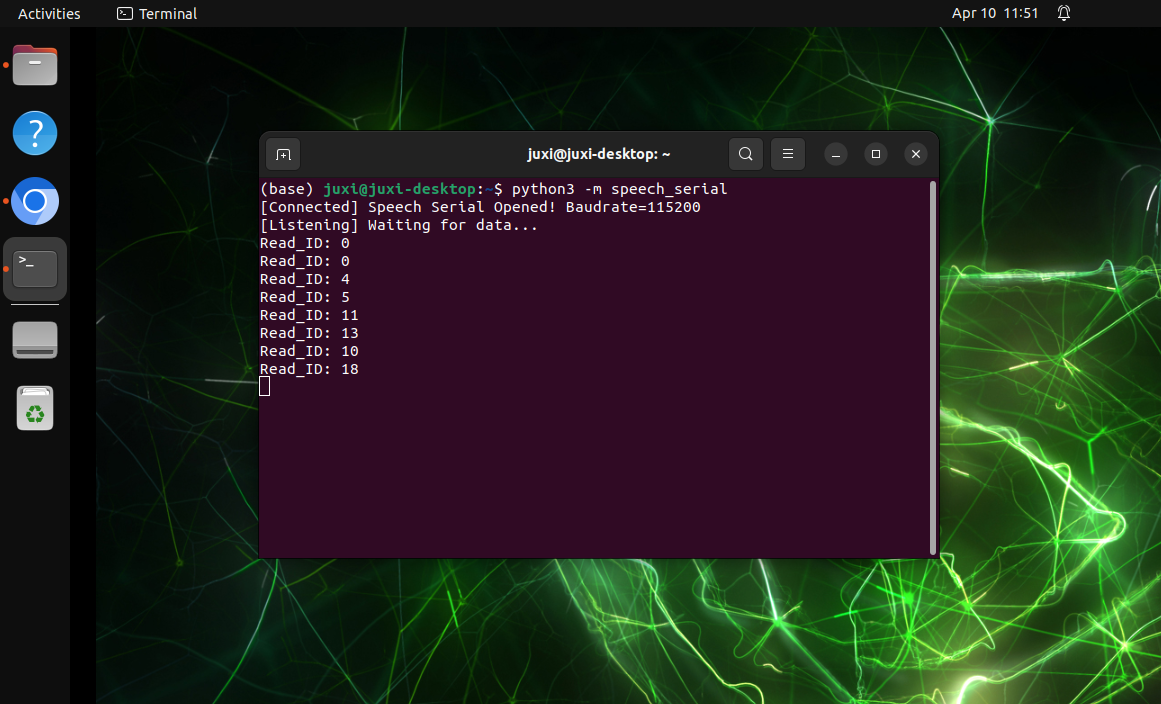This screenshot has height=704, width=1161.
Task: Click the 'juxi@juxi-desktop' prompt text
Action: tap(399, 189)
